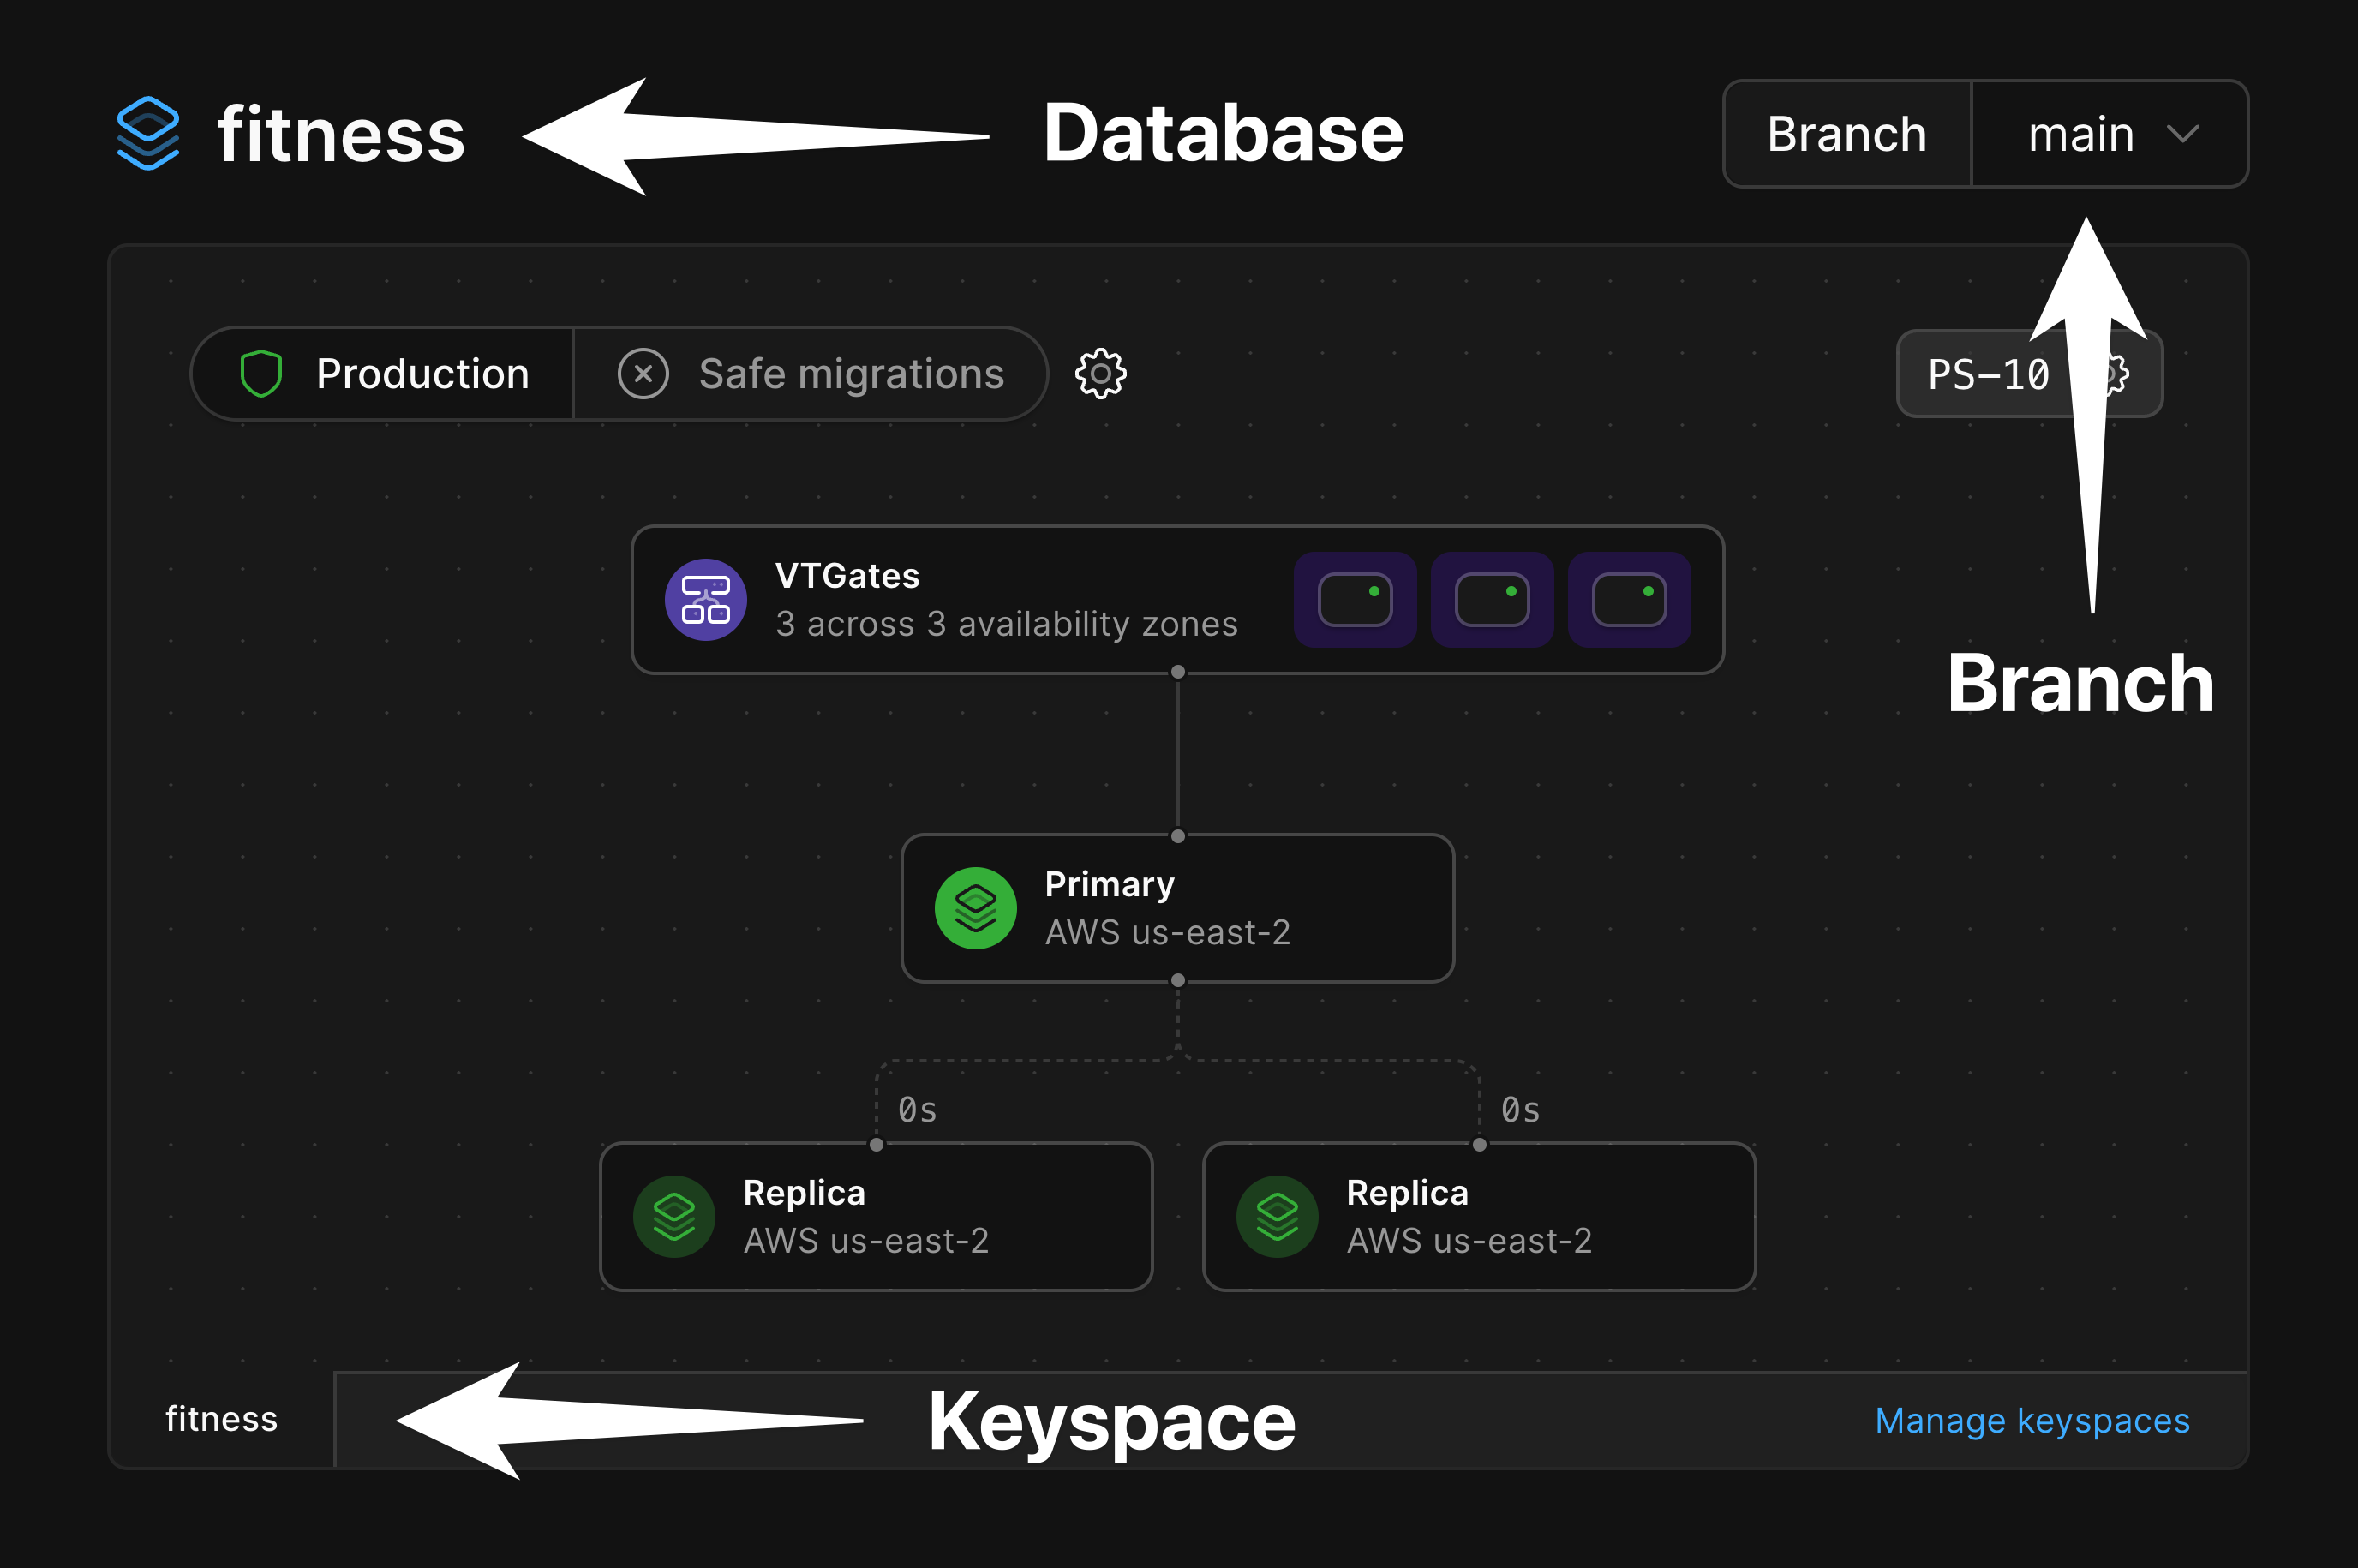Viewport: 2358px width, 1568px height.
Task: Click the green Primary database icon
Action: click(x=976, y=907)
